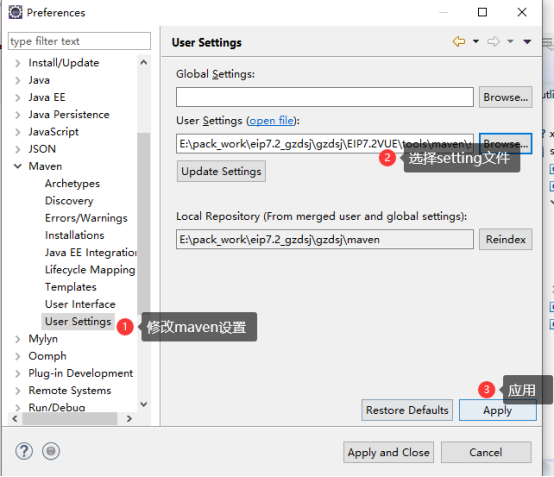Click the forward navigation arrow icon
554x477 pixels.
493,42
